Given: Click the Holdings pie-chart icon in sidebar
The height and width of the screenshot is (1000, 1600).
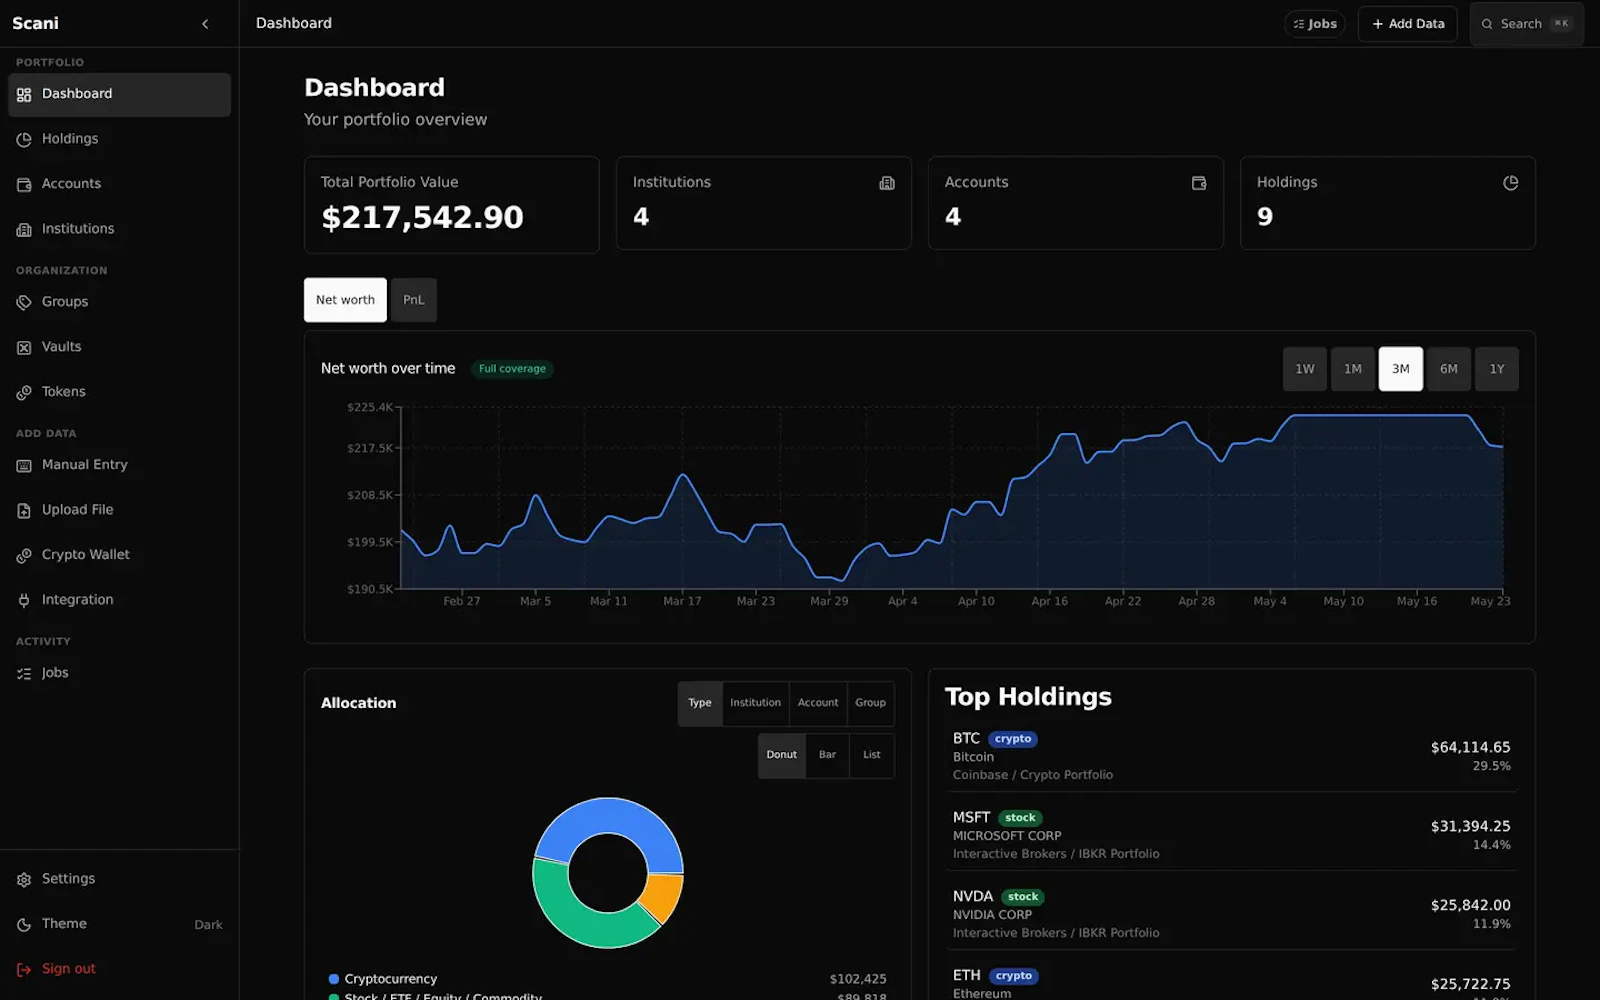Looking at the screenshot, I should 24,139.
